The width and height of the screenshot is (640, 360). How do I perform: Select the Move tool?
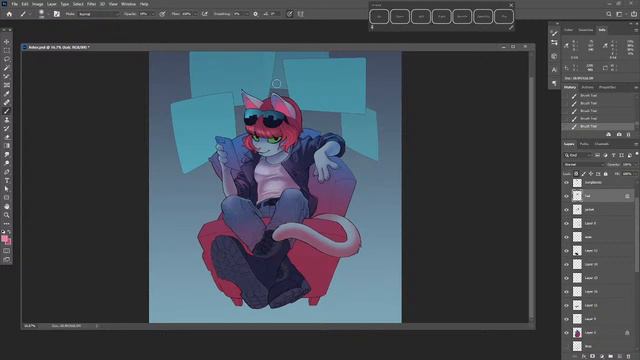point(7,42)
